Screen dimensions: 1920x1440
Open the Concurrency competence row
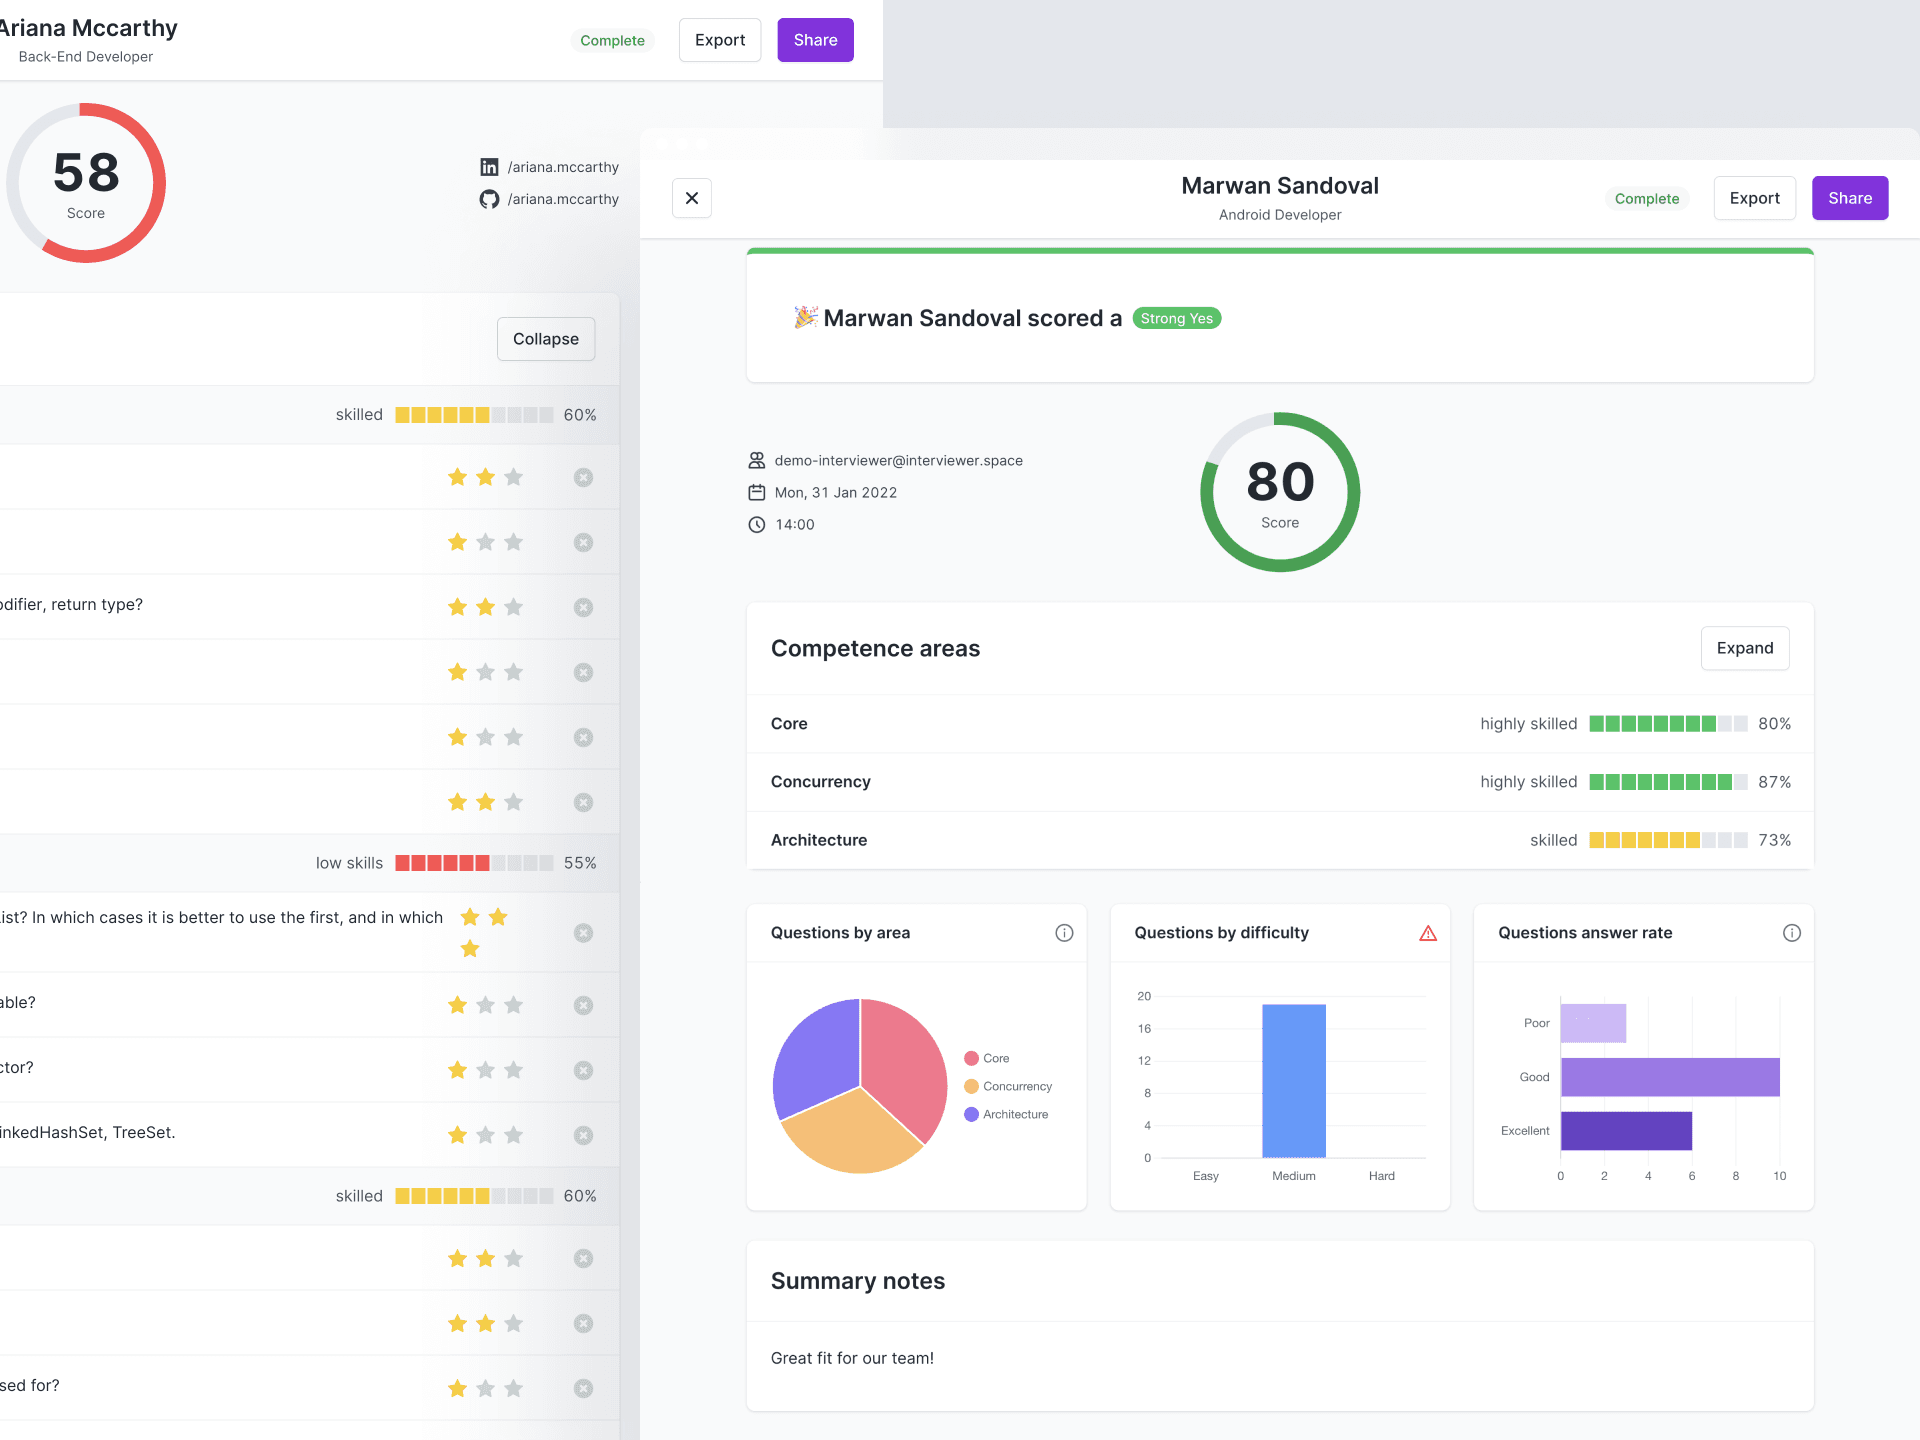coord(820,782)
